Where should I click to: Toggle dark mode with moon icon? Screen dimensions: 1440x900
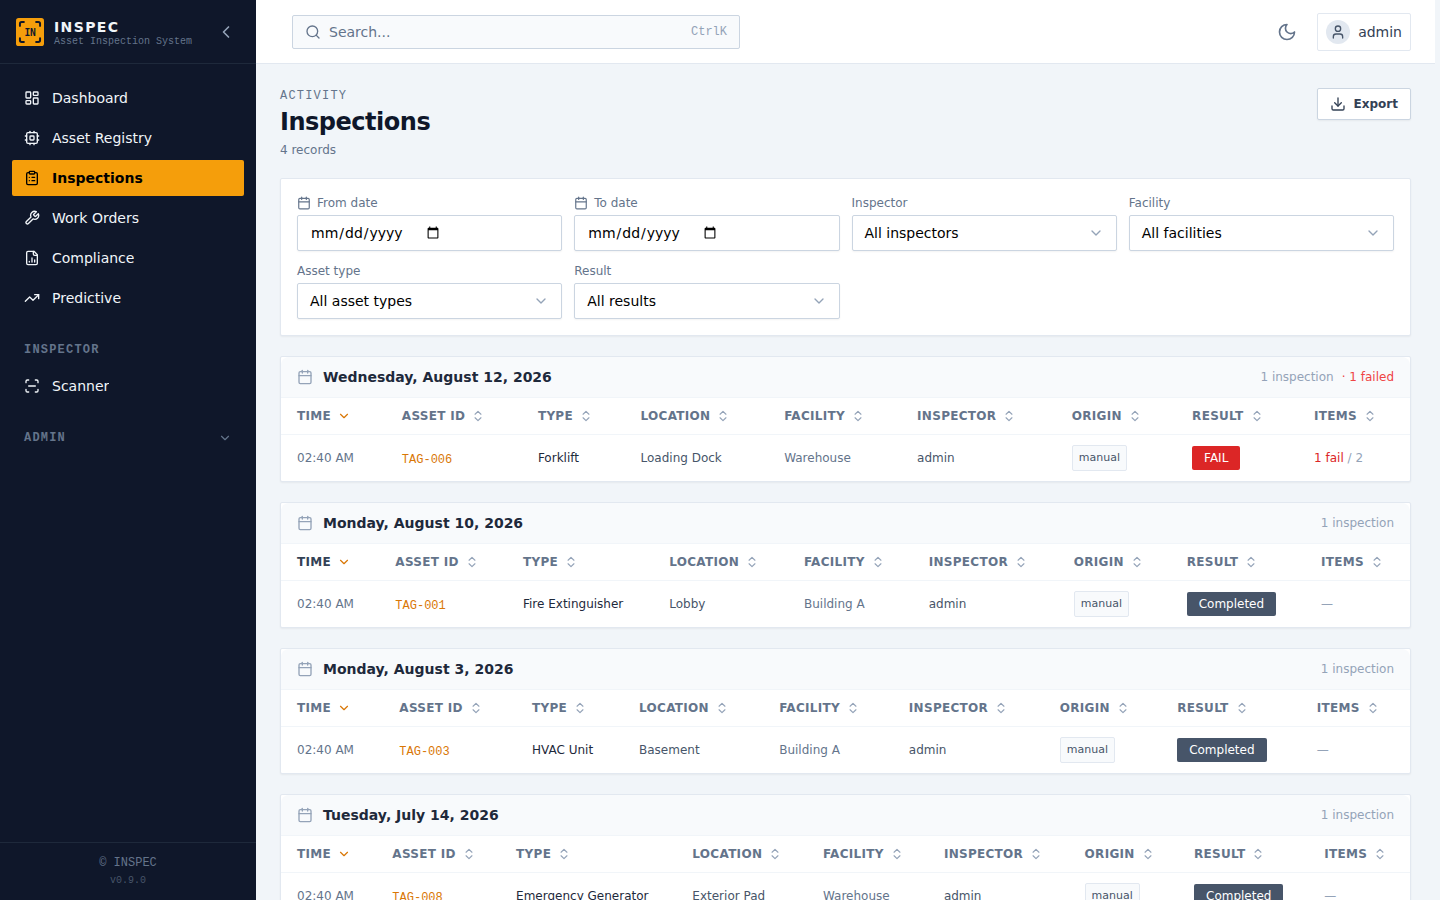(1287, 32)
